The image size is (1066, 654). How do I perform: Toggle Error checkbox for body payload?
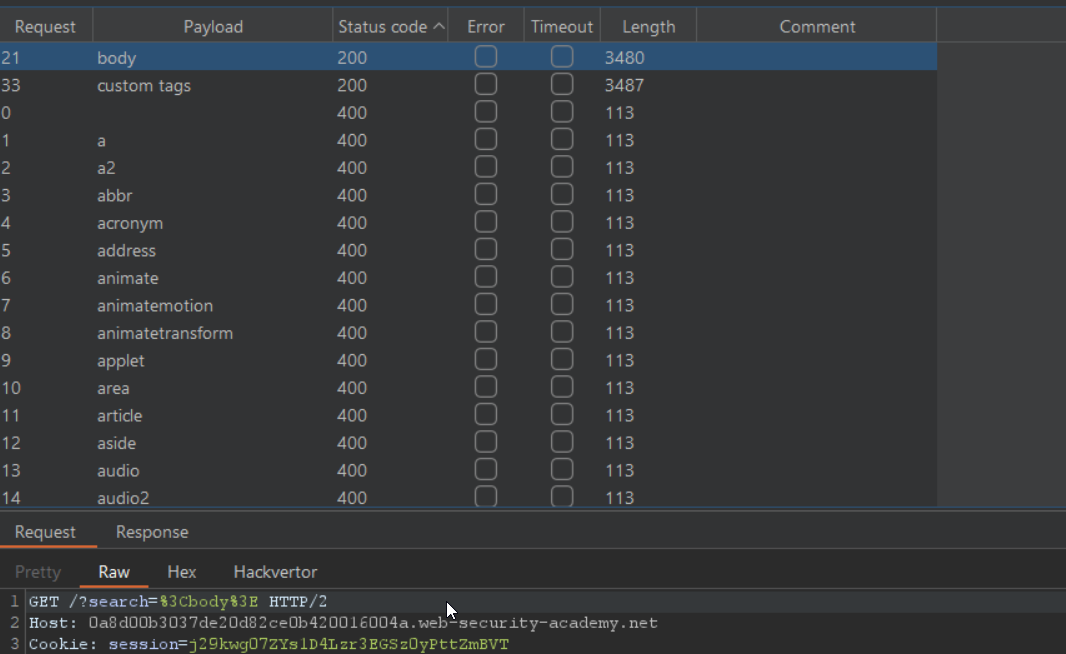coord(486,58)
